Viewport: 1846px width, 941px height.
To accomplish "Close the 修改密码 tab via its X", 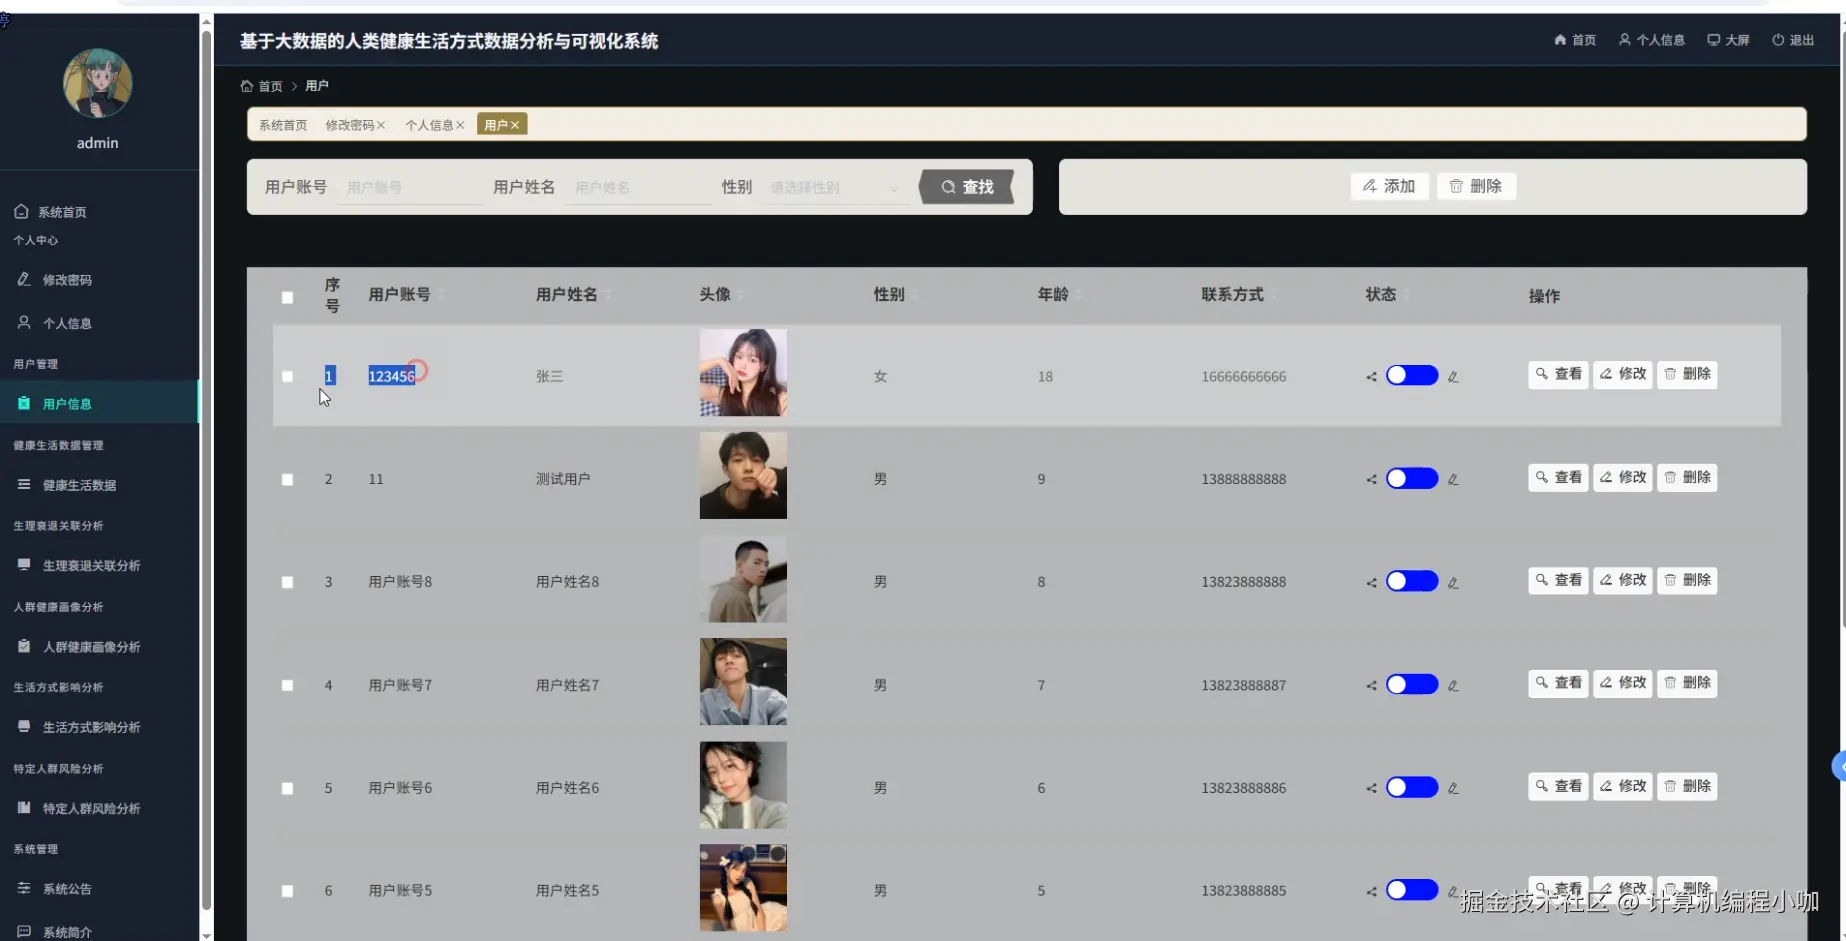I will (381, 125).
